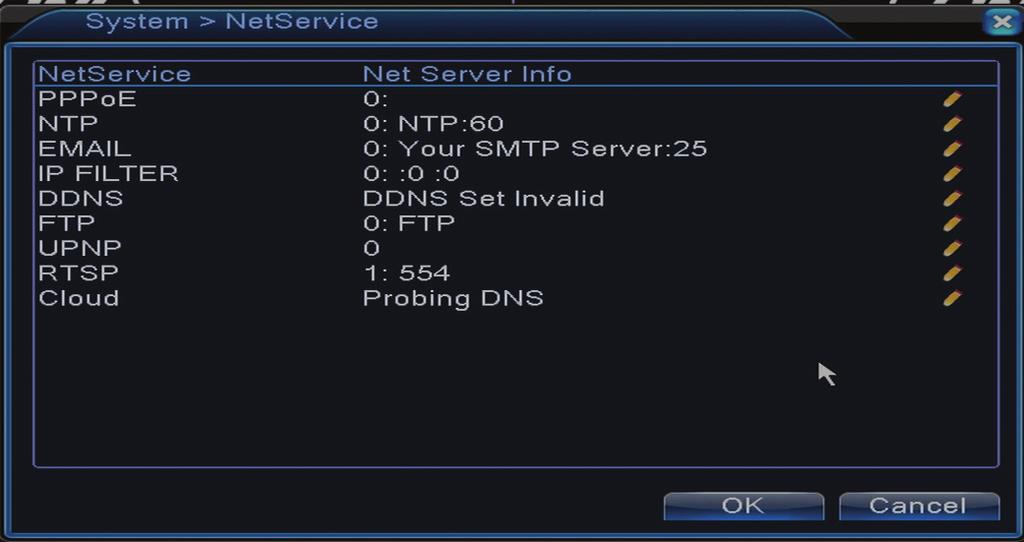Click the Cancel button
This screenshot has width=1024, height=542.
pos(918,506)
